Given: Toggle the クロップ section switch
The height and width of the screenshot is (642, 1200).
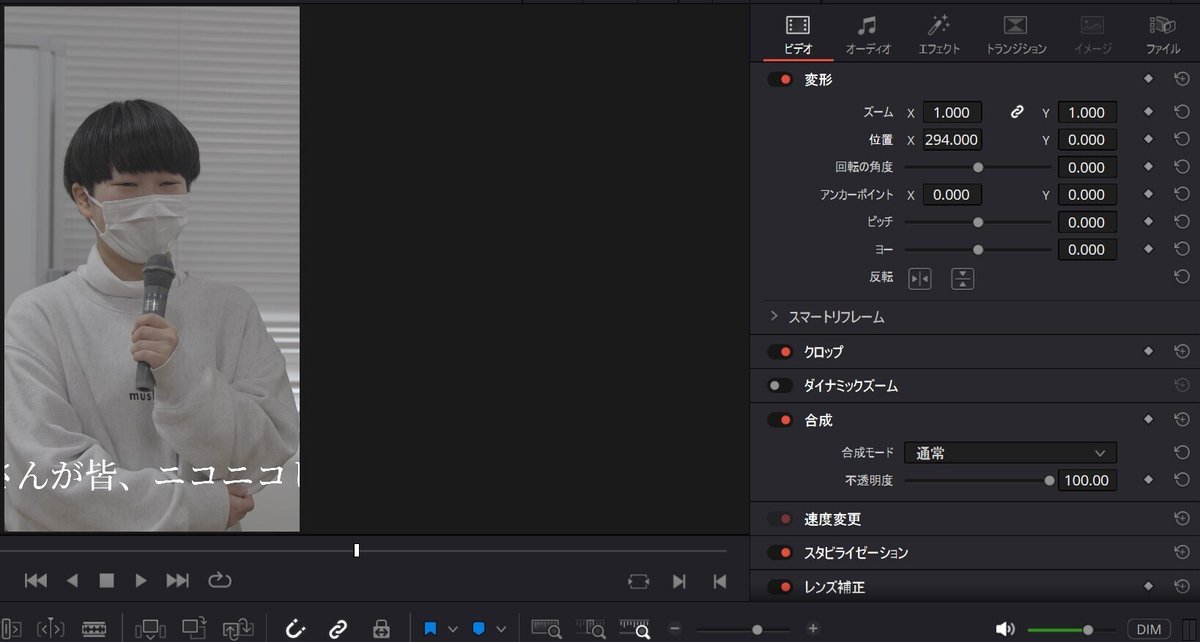Looking at the screenshot, I should tap(780, 352).
